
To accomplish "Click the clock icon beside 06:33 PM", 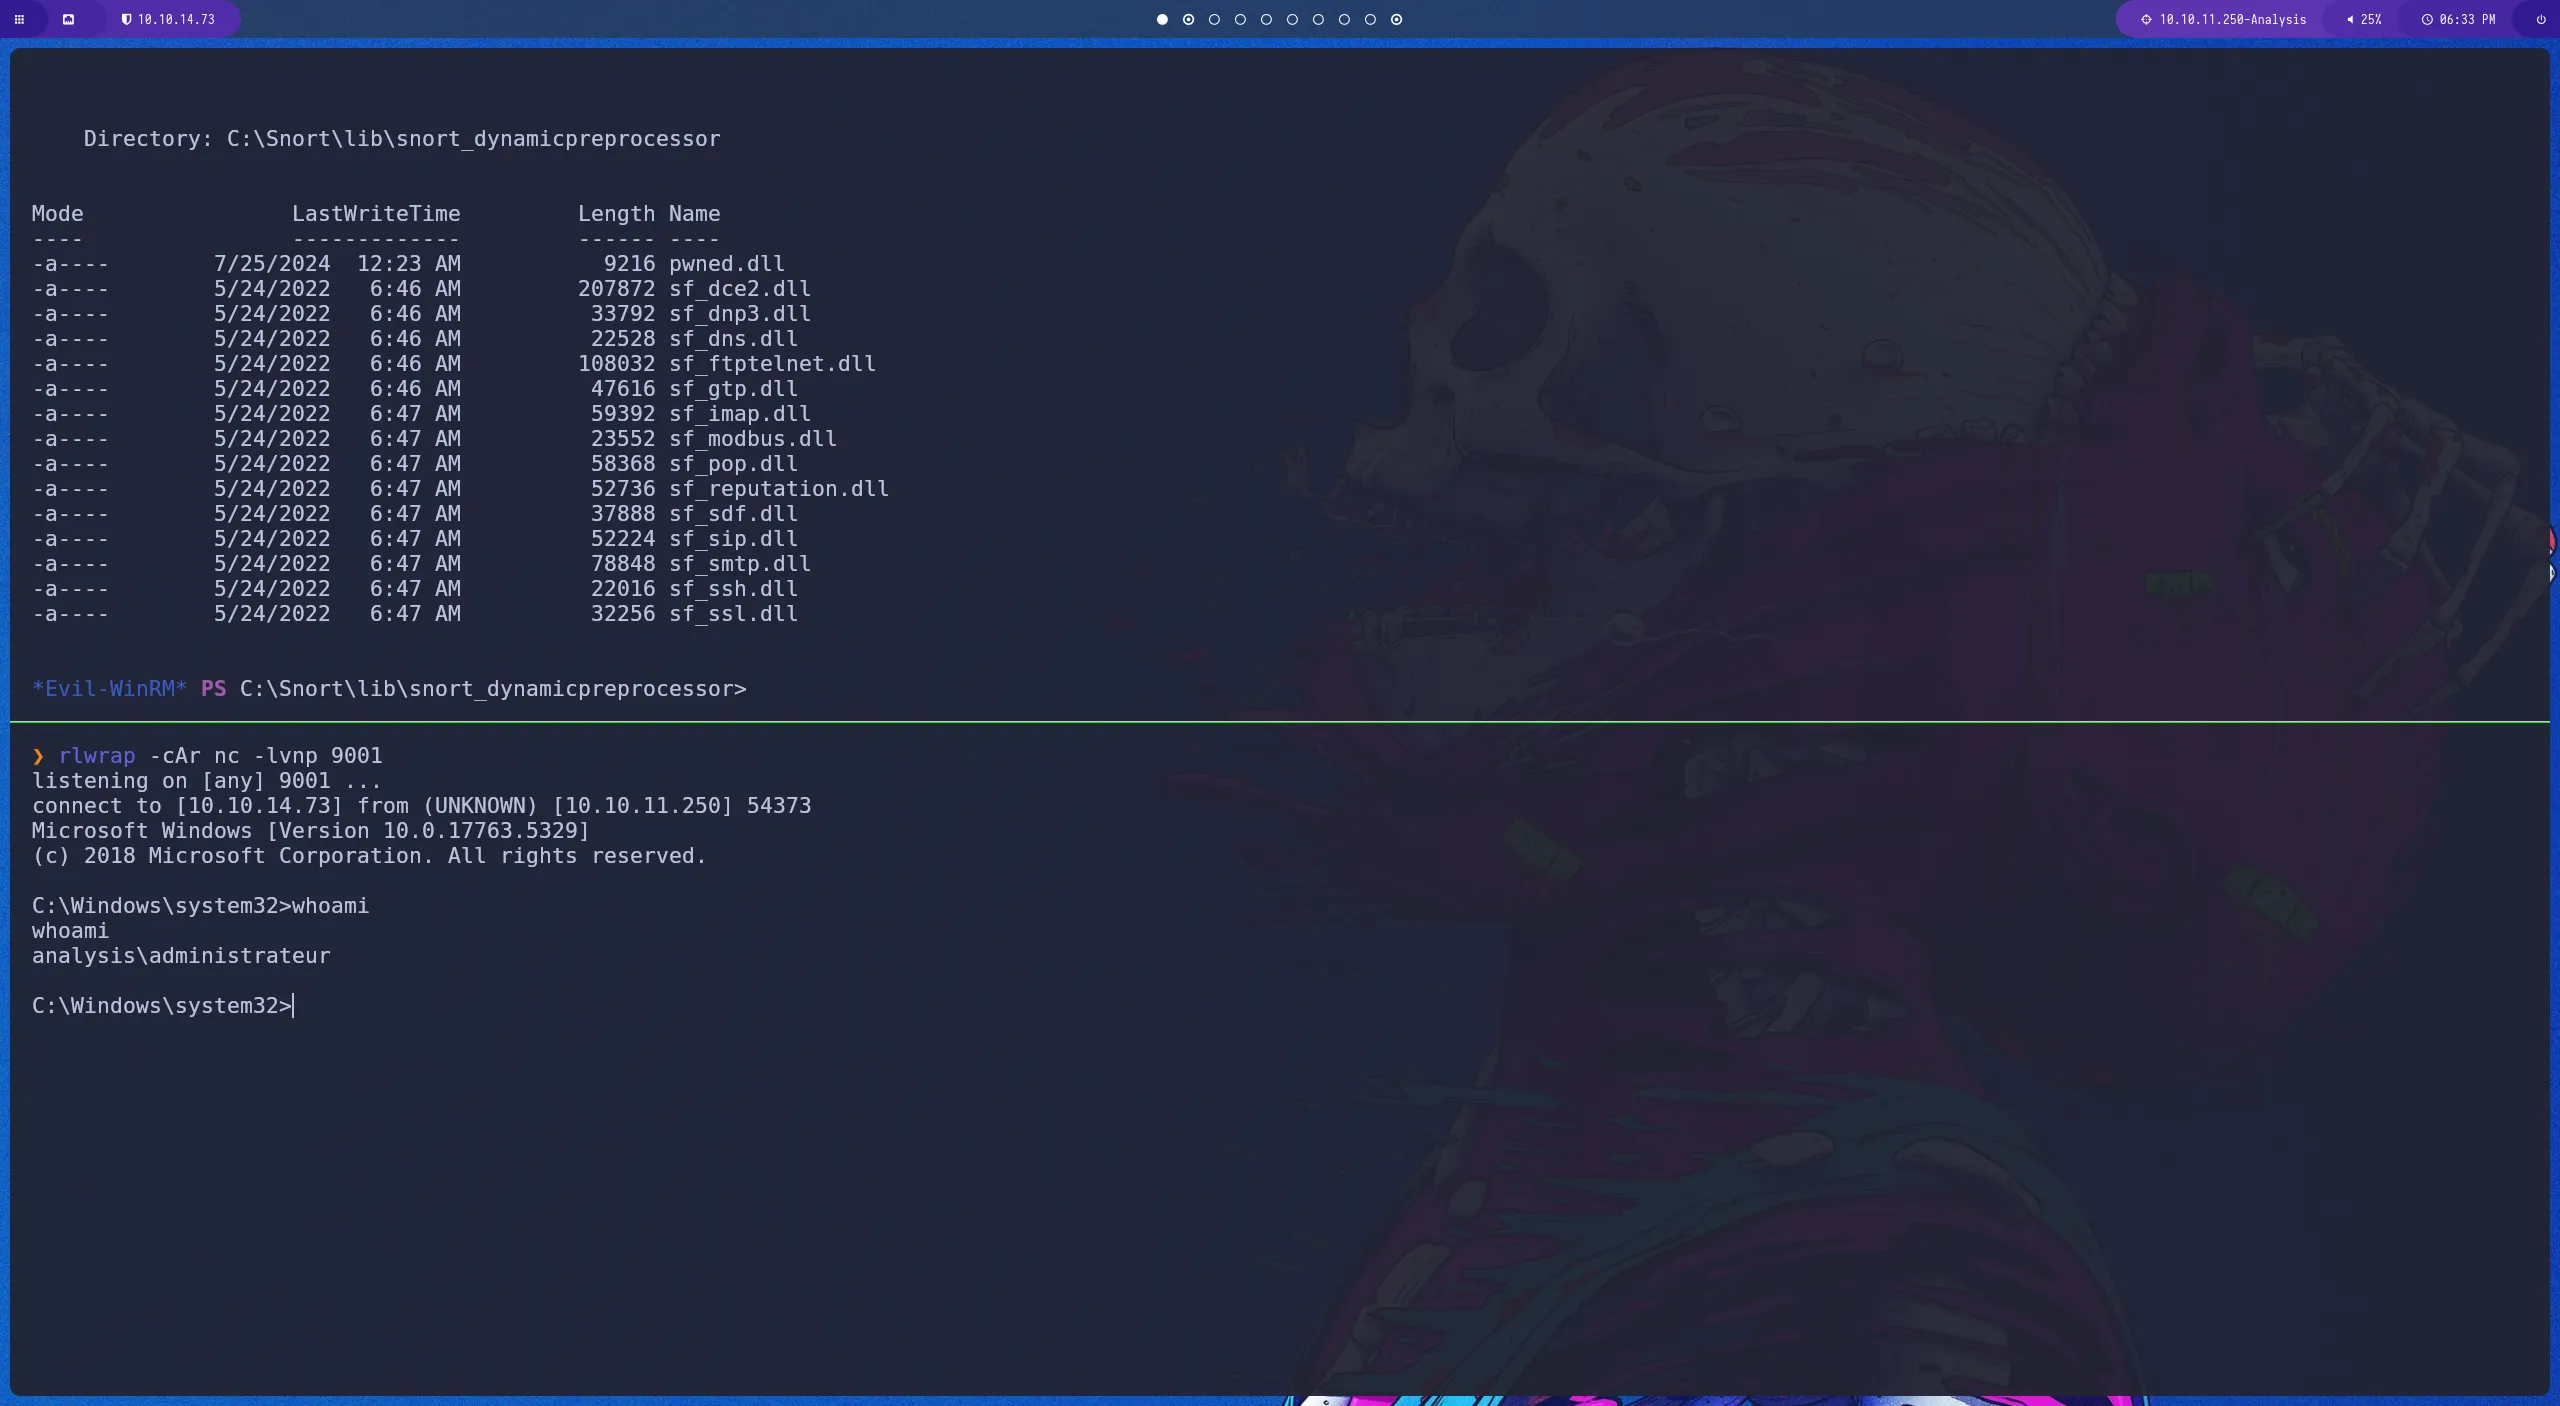I will point(2427,19).
